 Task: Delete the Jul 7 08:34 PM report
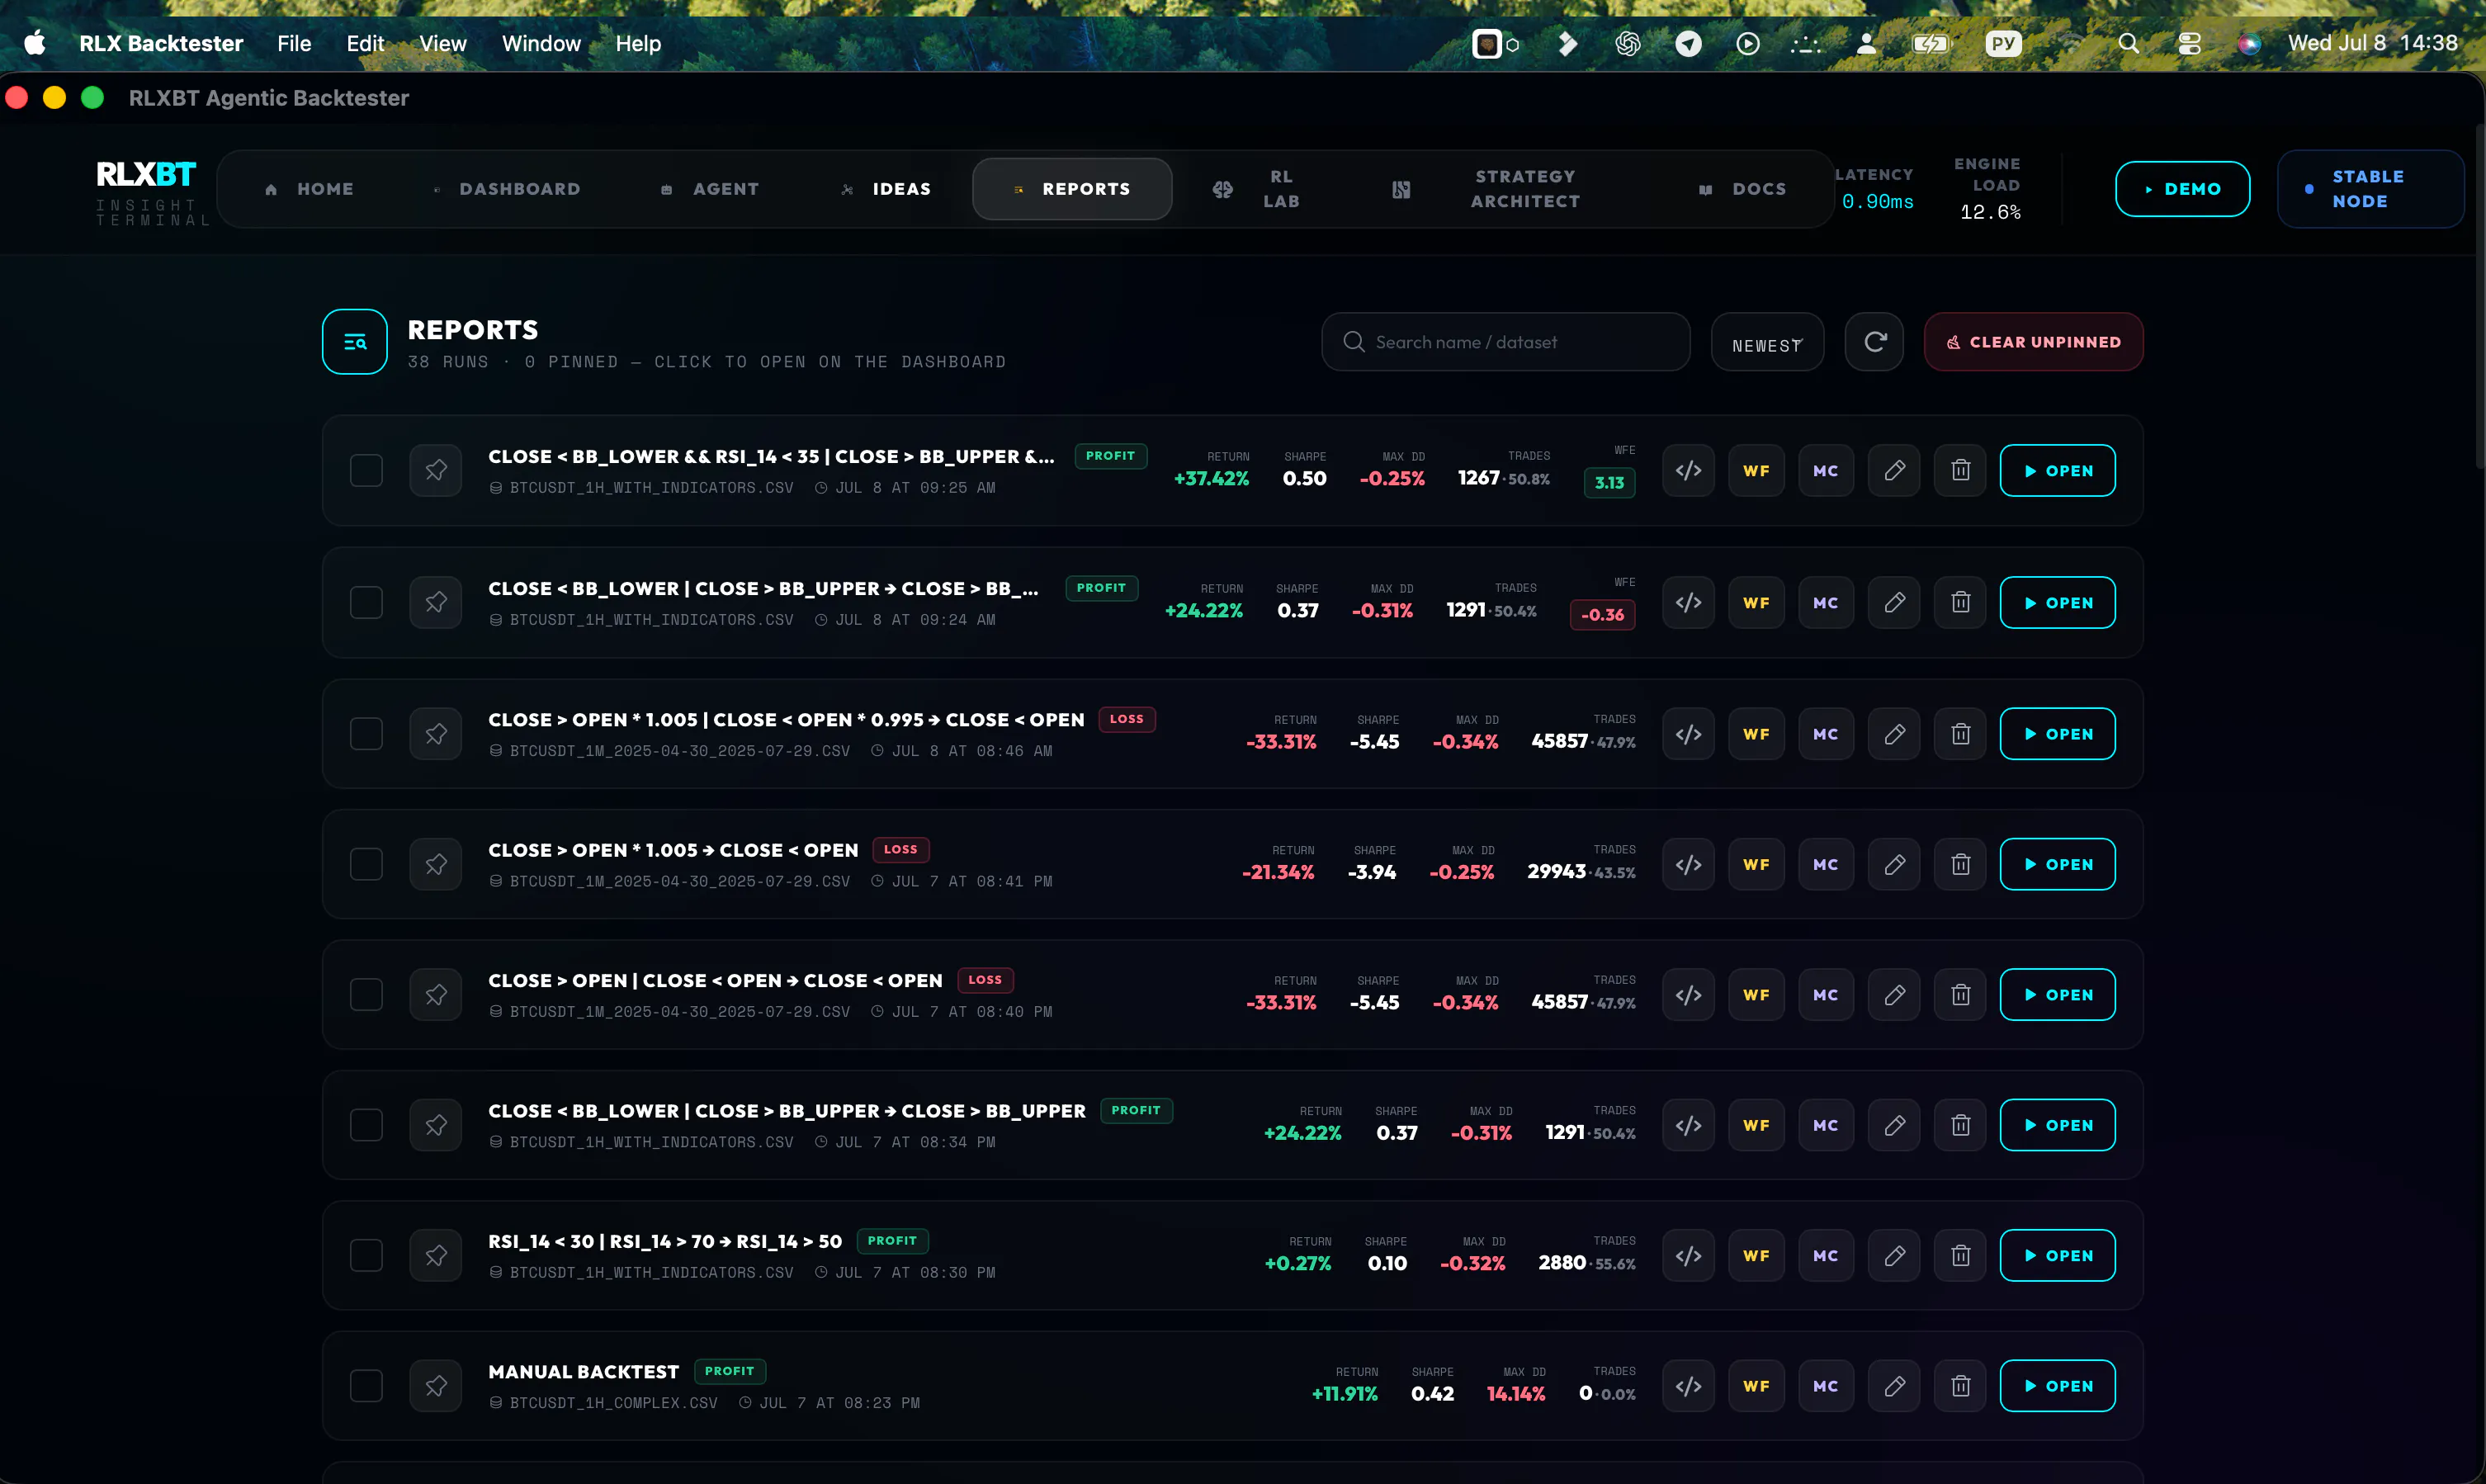[x=1960, y=1125]
